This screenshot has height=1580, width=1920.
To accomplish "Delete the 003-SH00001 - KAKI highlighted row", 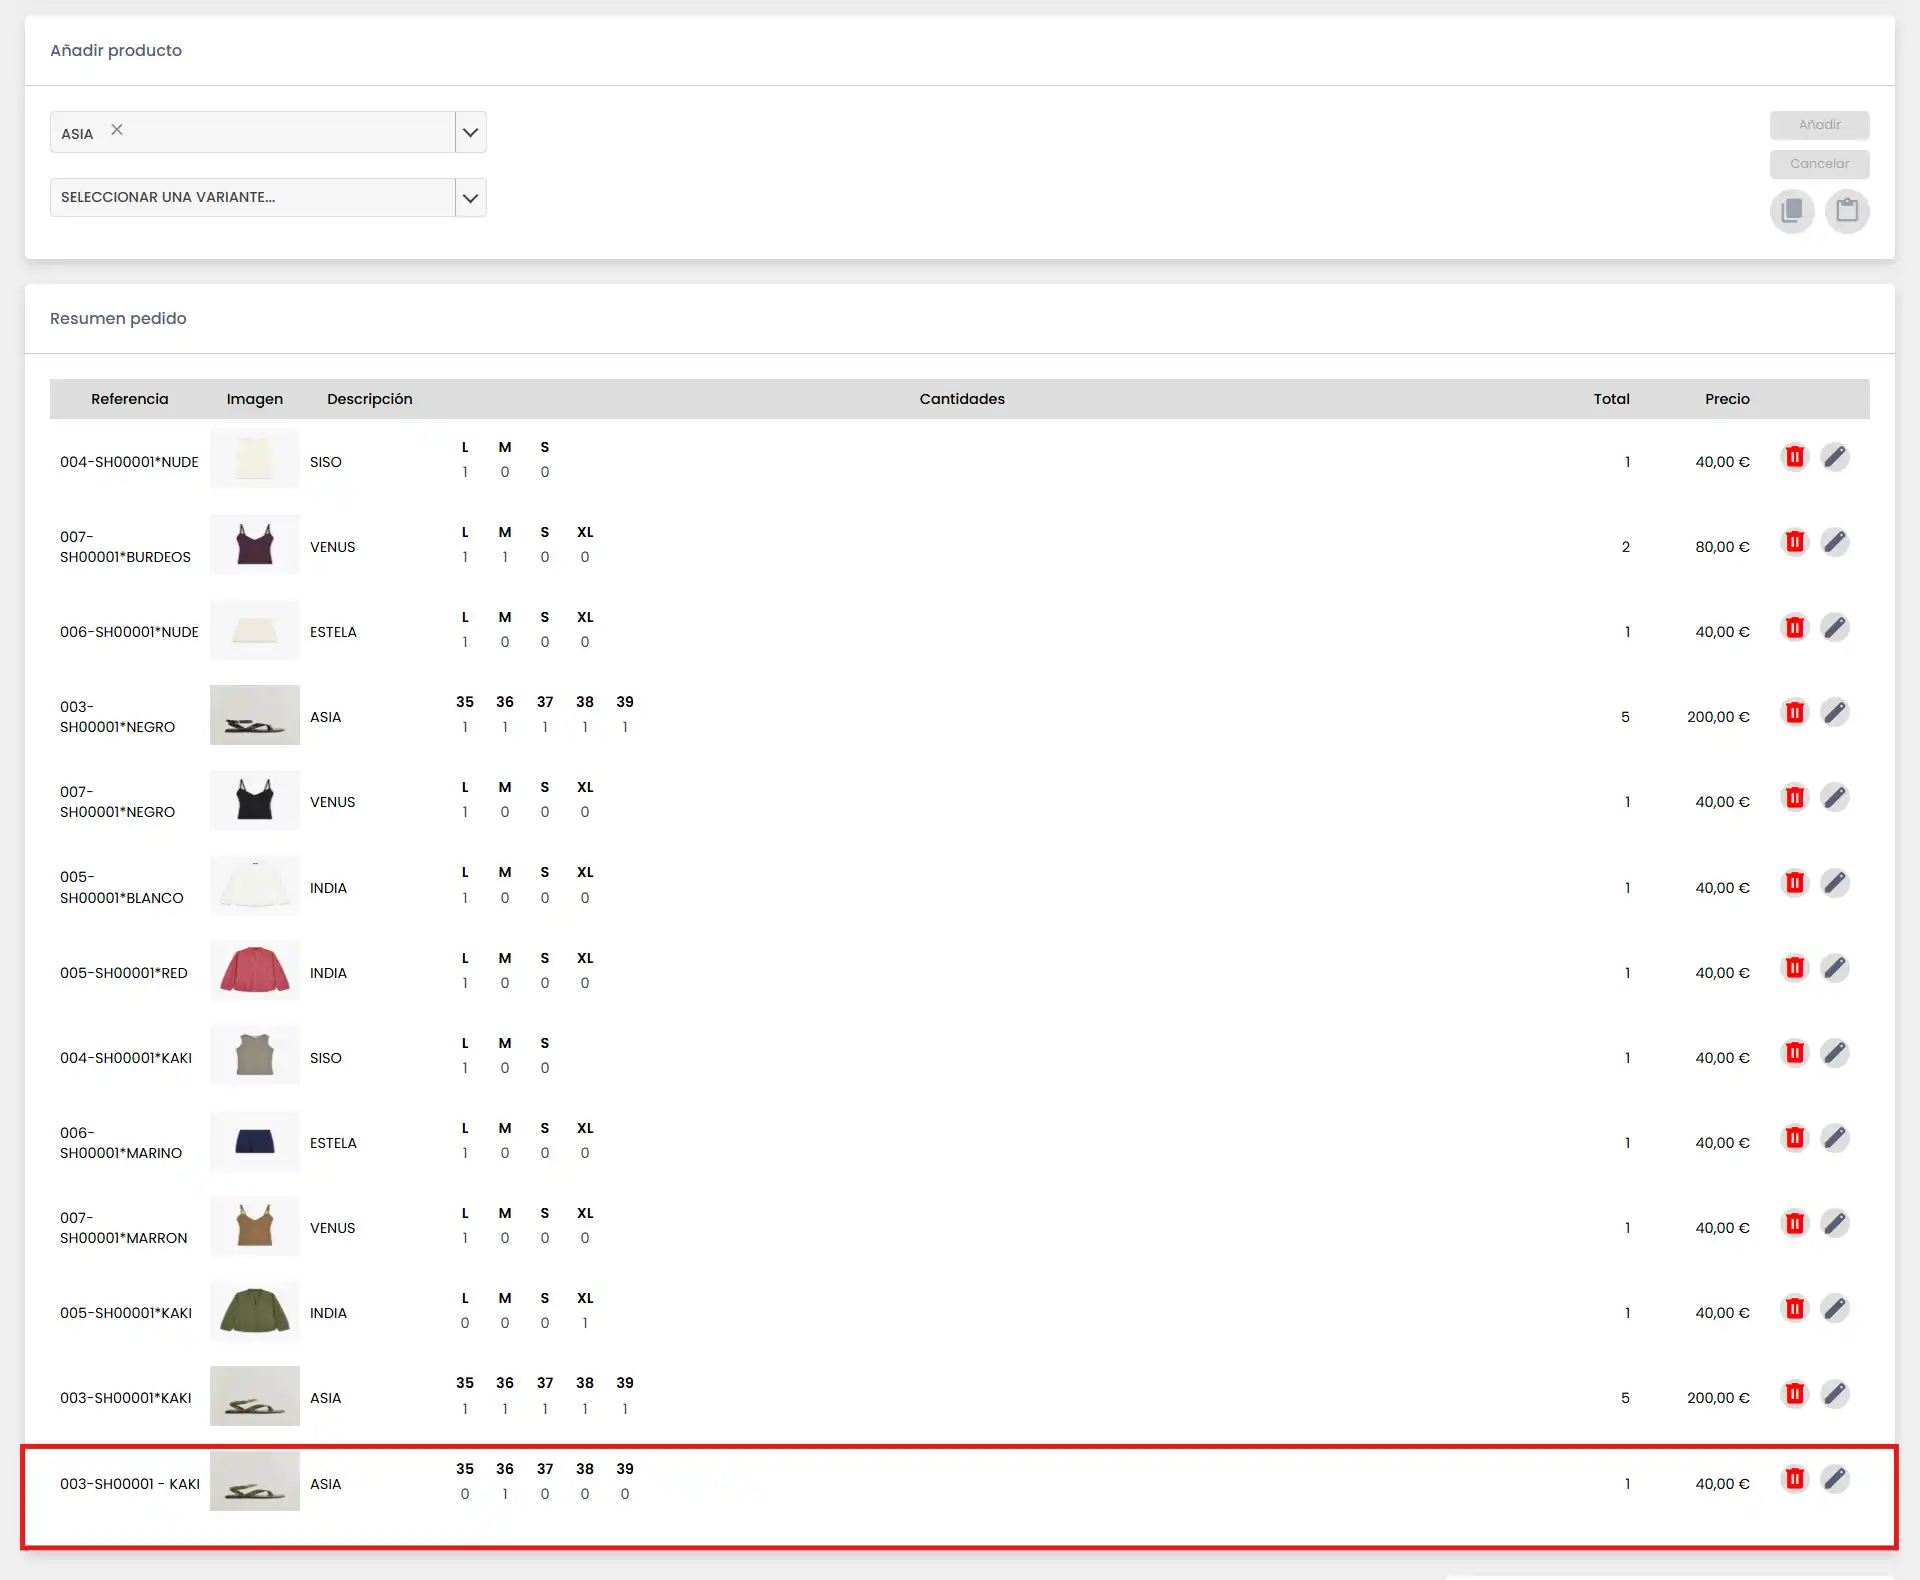I will click(1795, 1479).
